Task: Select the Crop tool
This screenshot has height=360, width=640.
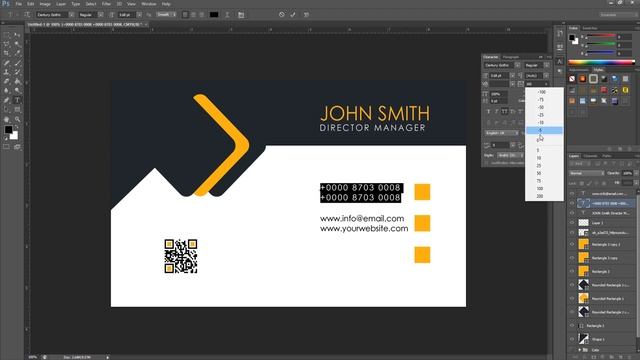Action: coord(7,53)
